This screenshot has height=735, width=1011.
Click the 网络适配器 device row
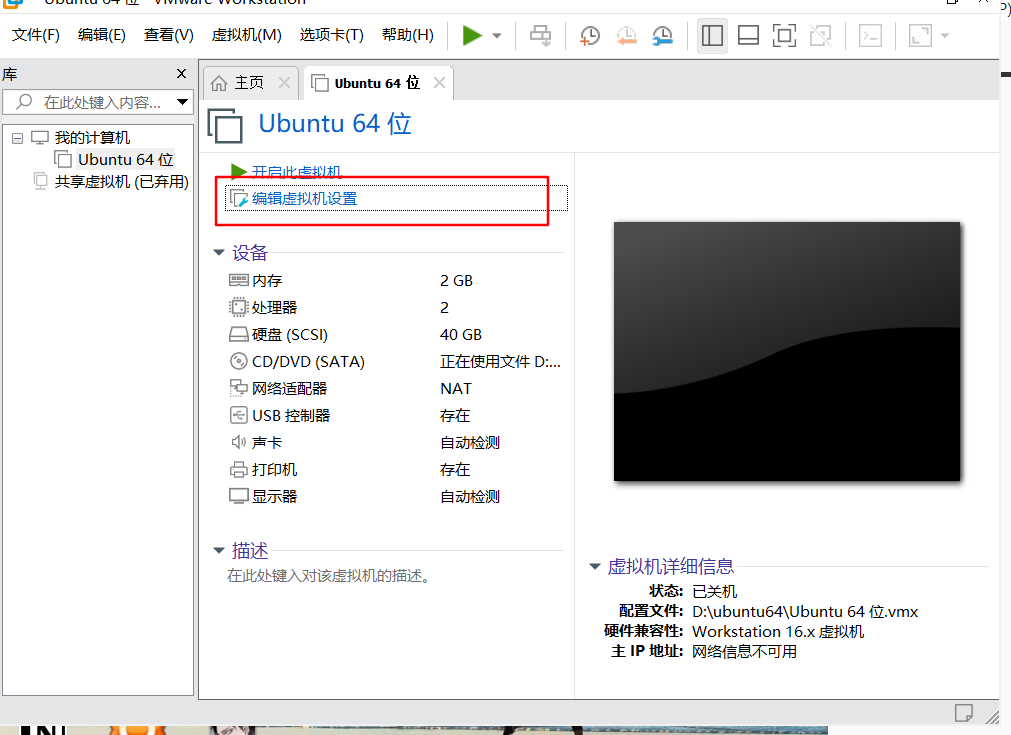pyautogui.click(x=396, y=389)
